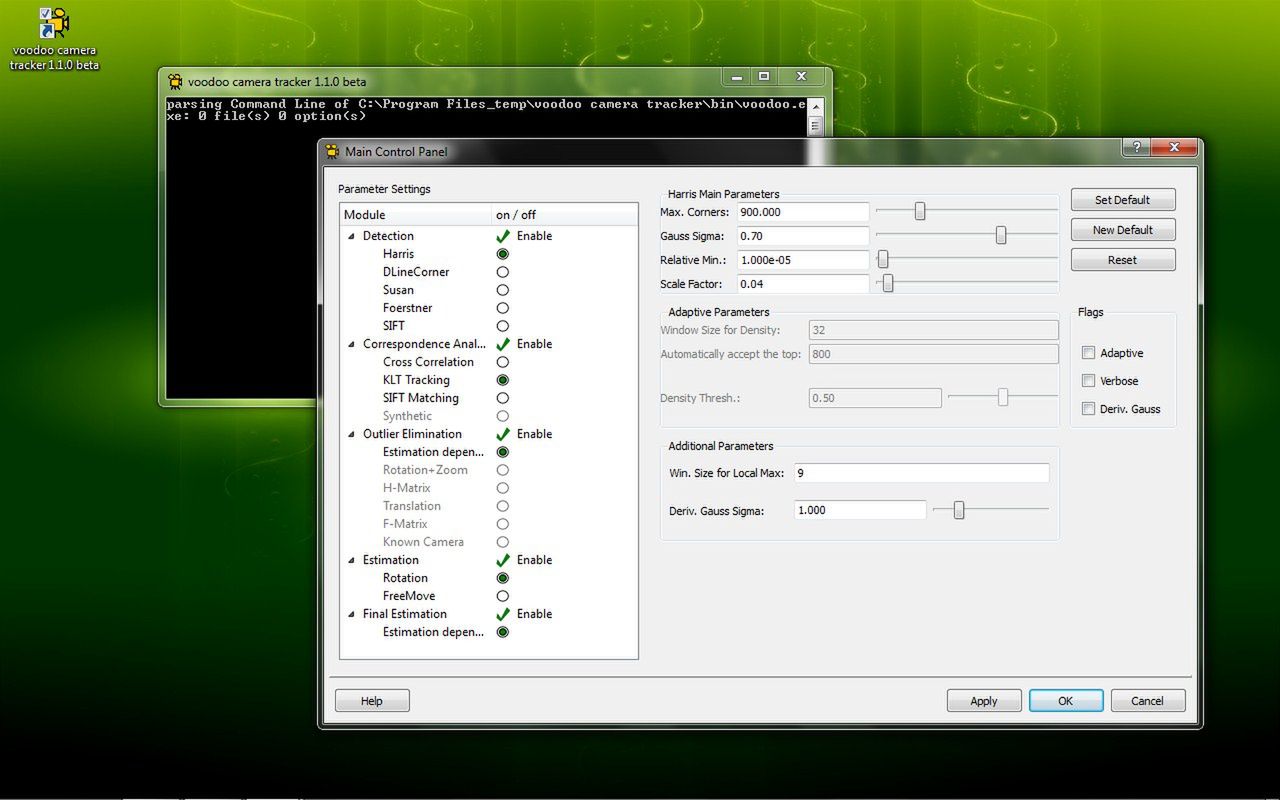Confirm with the OK button

[x=1066, y=701]
